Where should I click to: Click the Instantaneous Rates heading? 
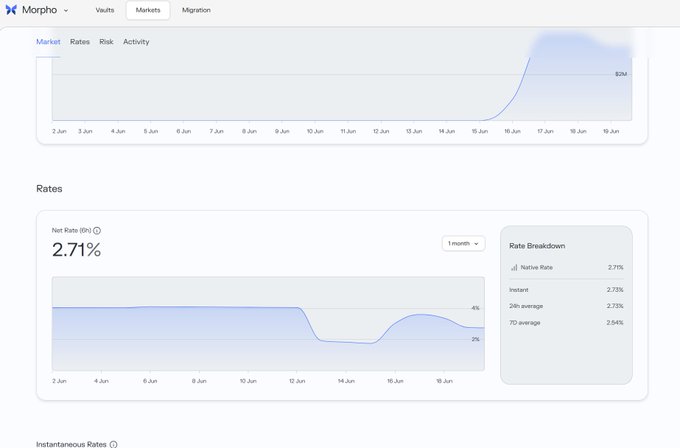pyautogui.click(x=71, y=445)
